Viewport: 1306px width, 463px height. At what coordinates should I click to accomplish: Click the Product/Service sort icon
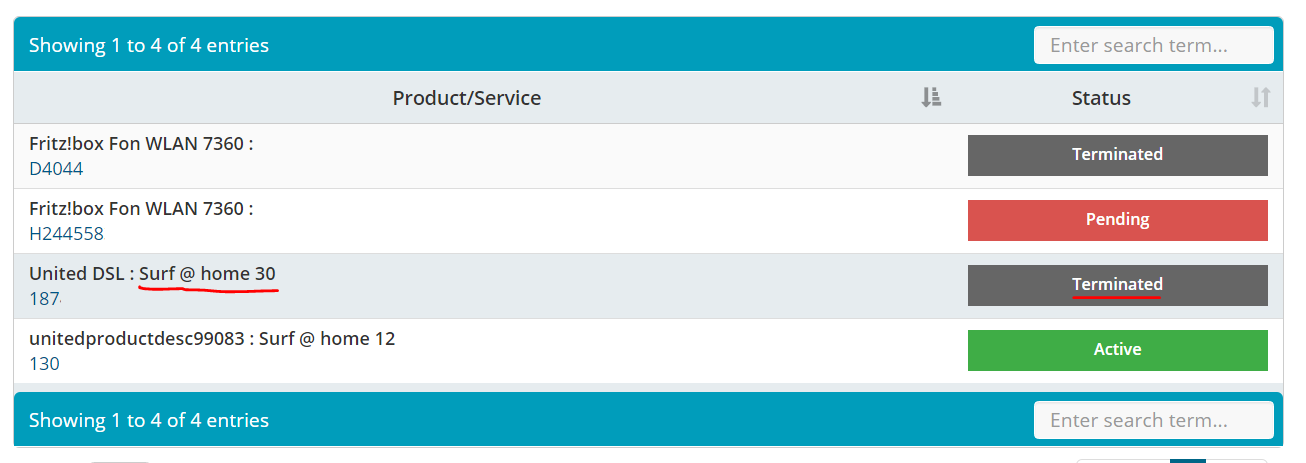[931, 98]
